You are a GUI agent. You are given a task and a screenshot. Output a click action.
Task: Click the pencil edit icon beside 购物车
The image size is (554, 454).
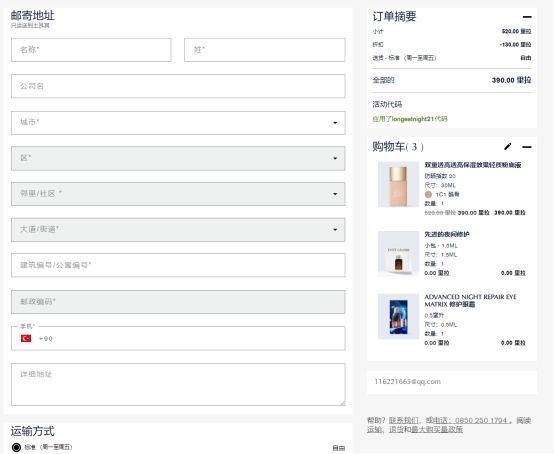tap(508, 147)
